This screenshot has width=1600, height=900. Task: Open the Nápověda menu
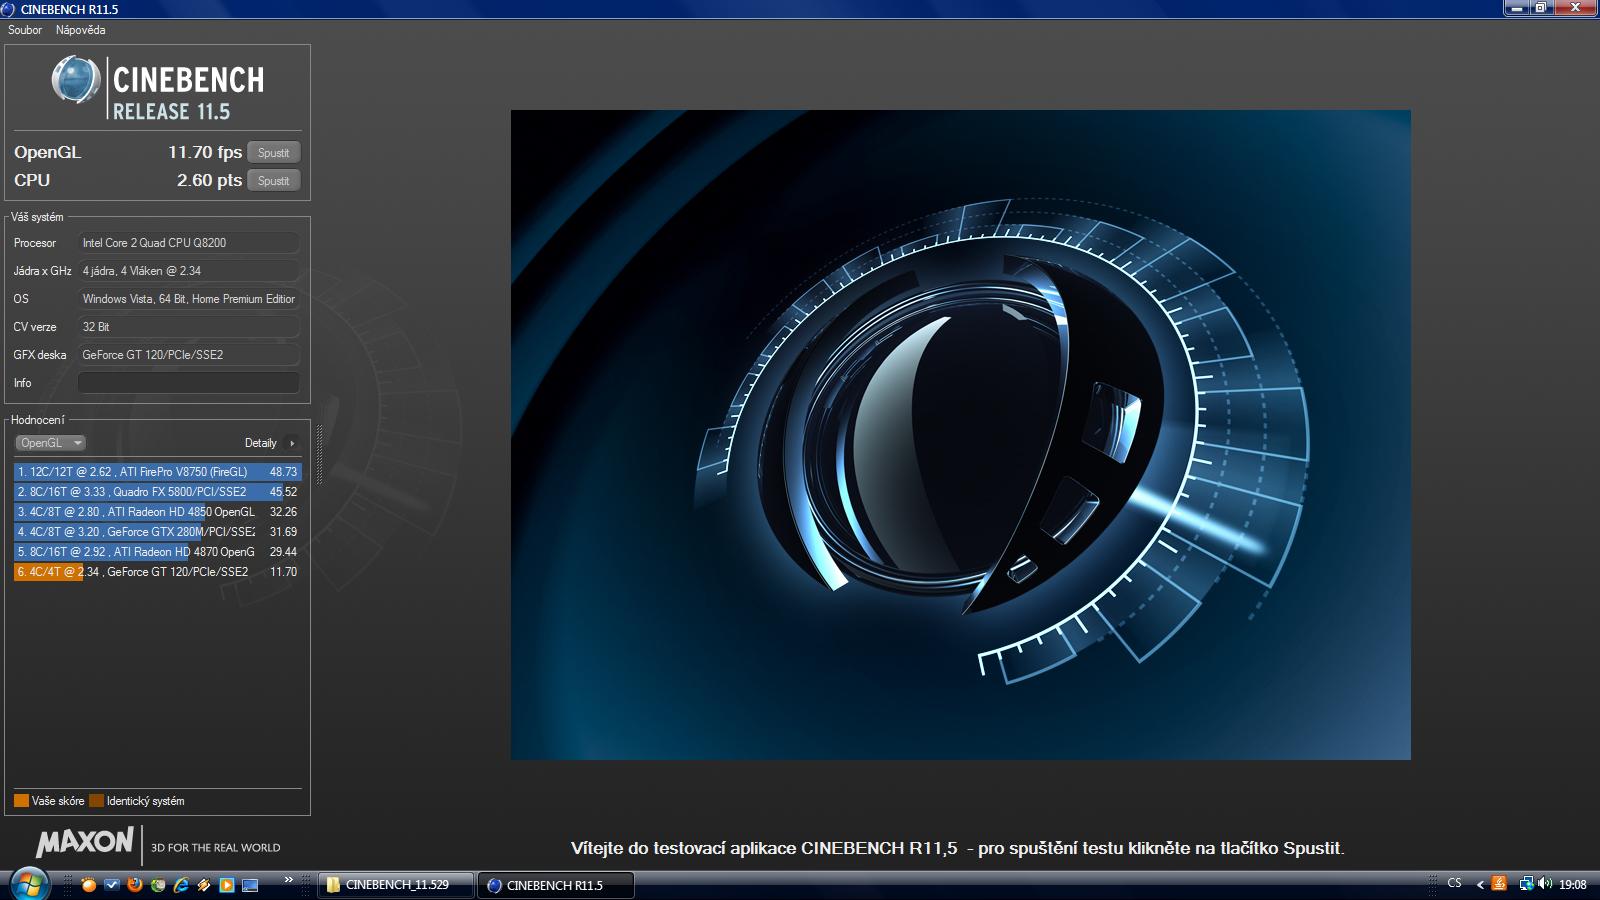80,30
